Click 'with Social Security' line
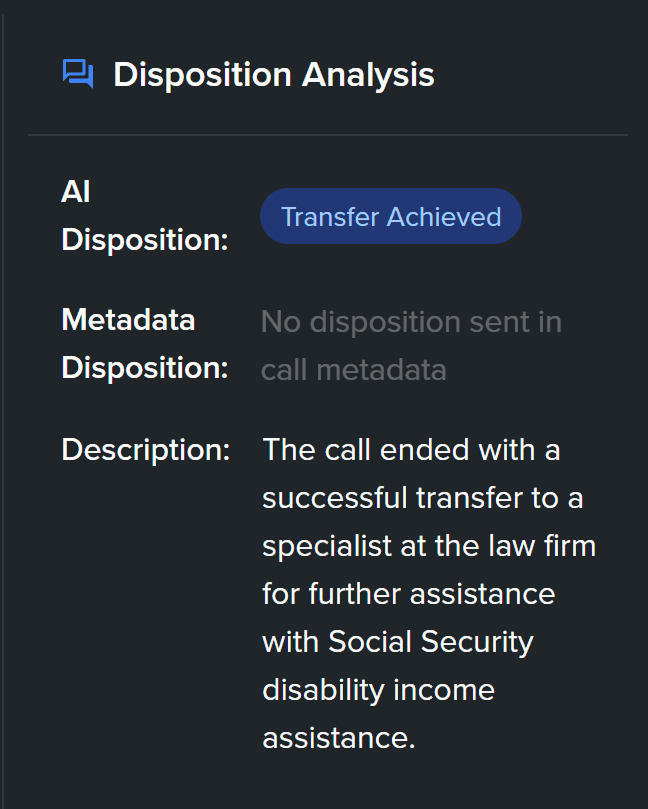The width and height of the screenshot is (648, 809). [398, 643]
